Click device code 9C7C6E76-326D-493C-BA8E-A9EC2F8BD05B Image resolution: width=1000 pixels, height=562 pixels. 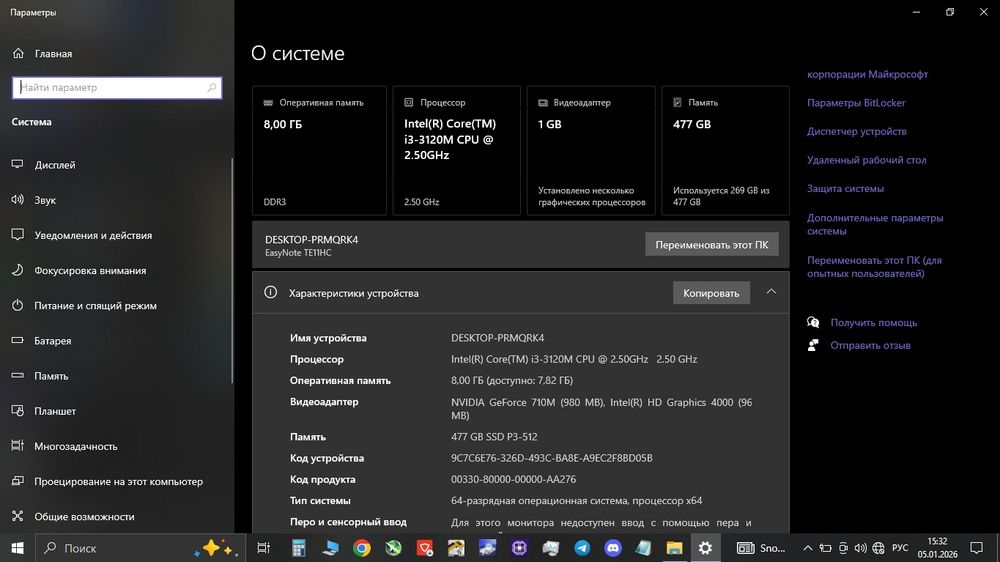coord(552,458)
